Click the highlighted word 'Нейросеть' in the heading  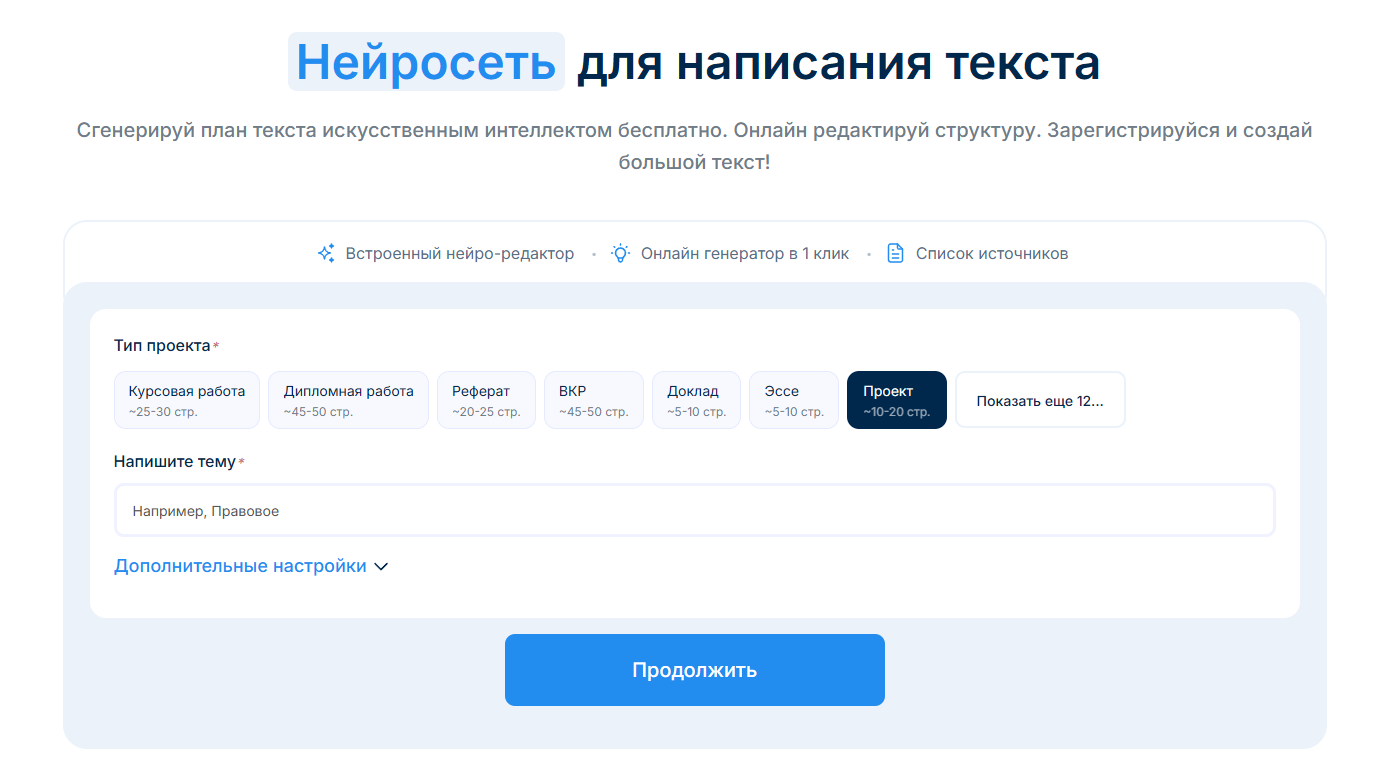pyautogui.click(x=425, y=63)
